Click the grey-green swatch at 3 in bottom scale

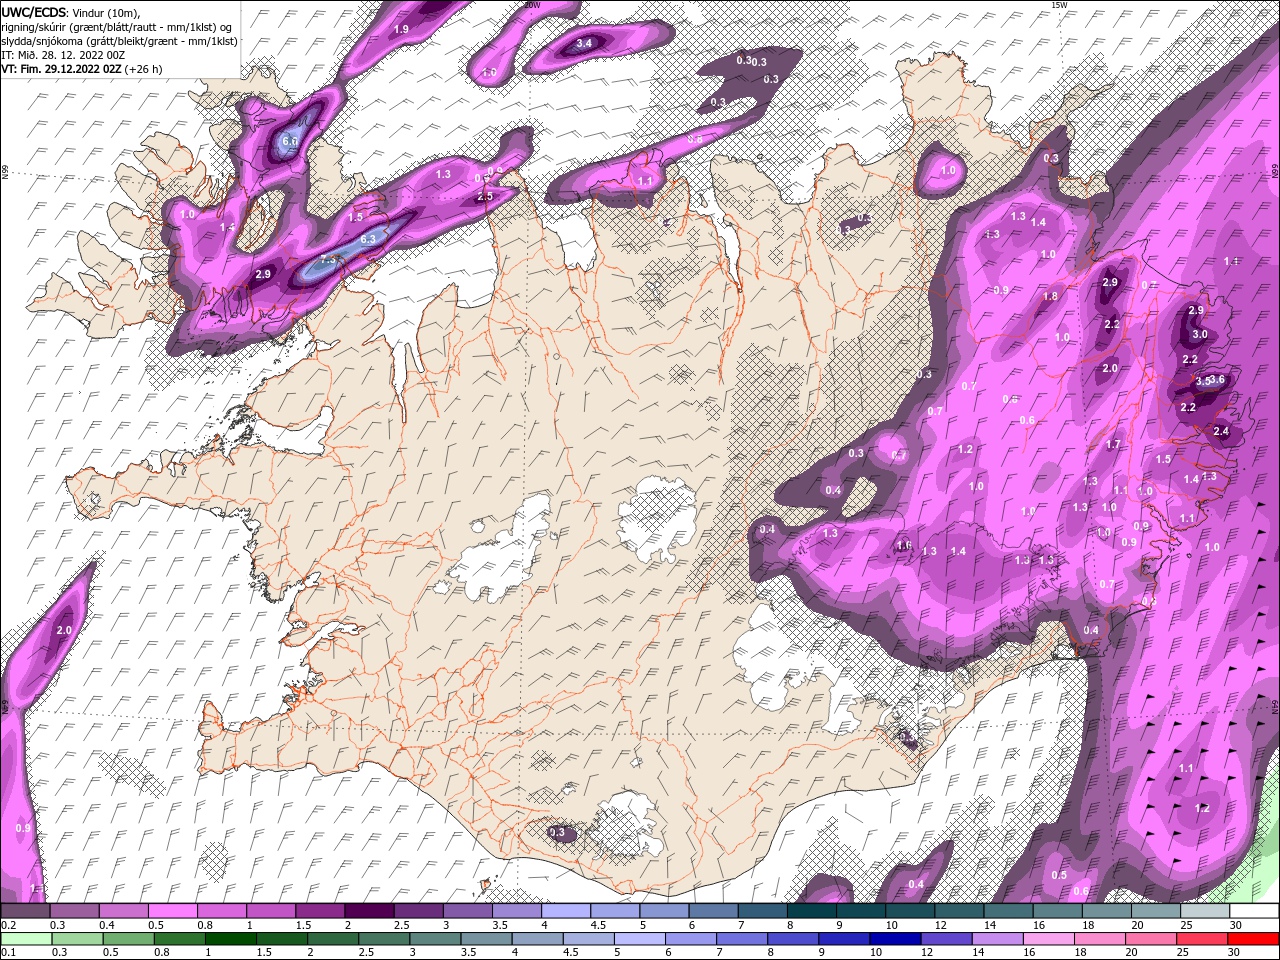click(x=434, y=939)
